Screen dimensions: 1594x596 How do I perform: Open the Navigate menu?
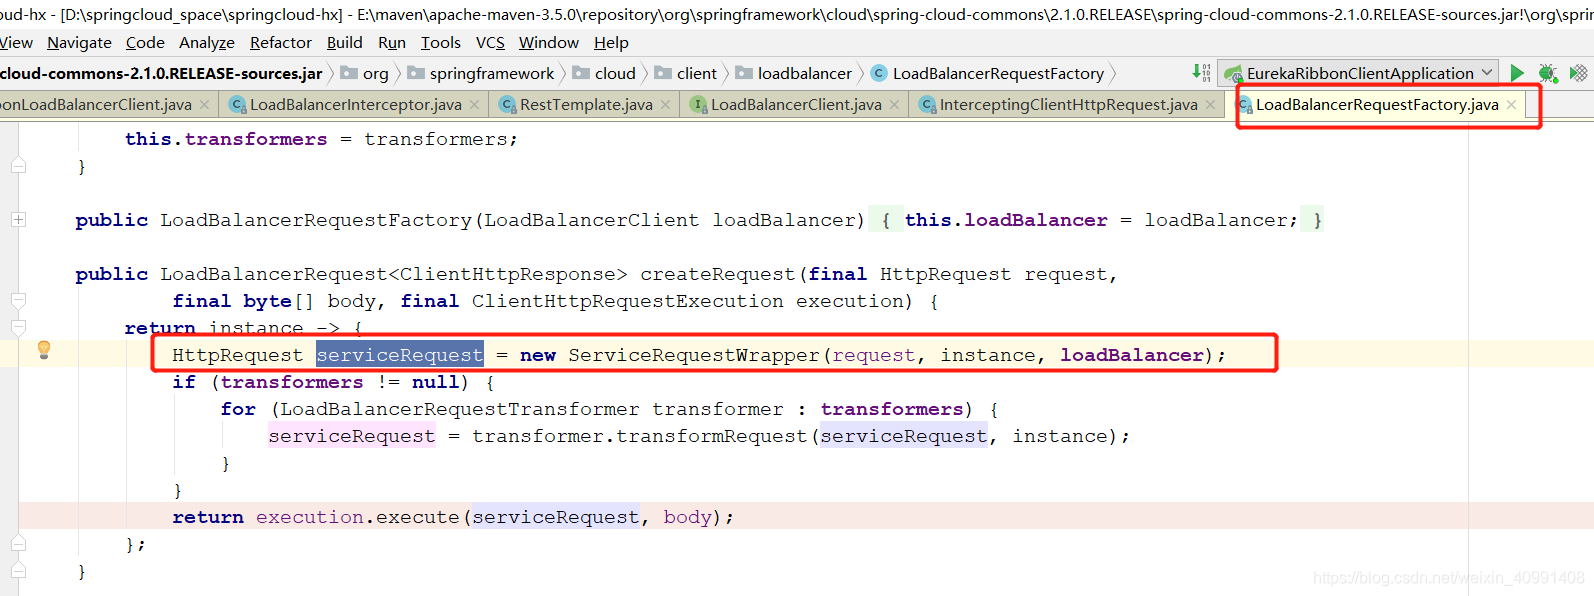click(x=79, y=42)
